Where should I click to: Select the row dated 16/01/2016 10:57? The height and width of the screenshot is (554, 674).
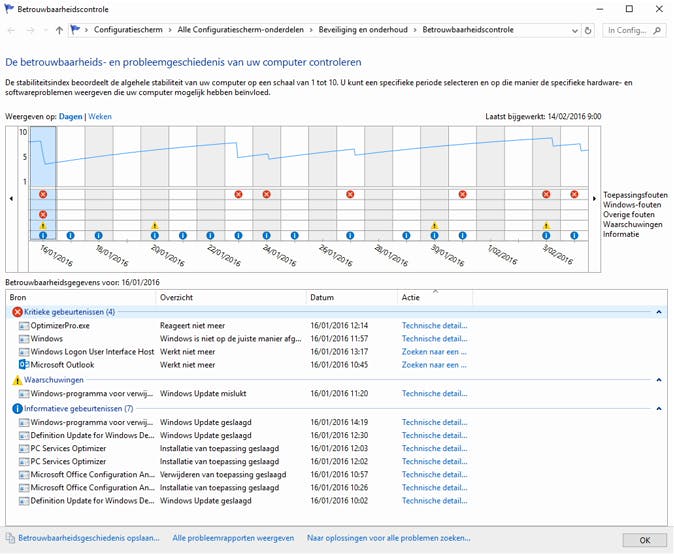[337, 474]
